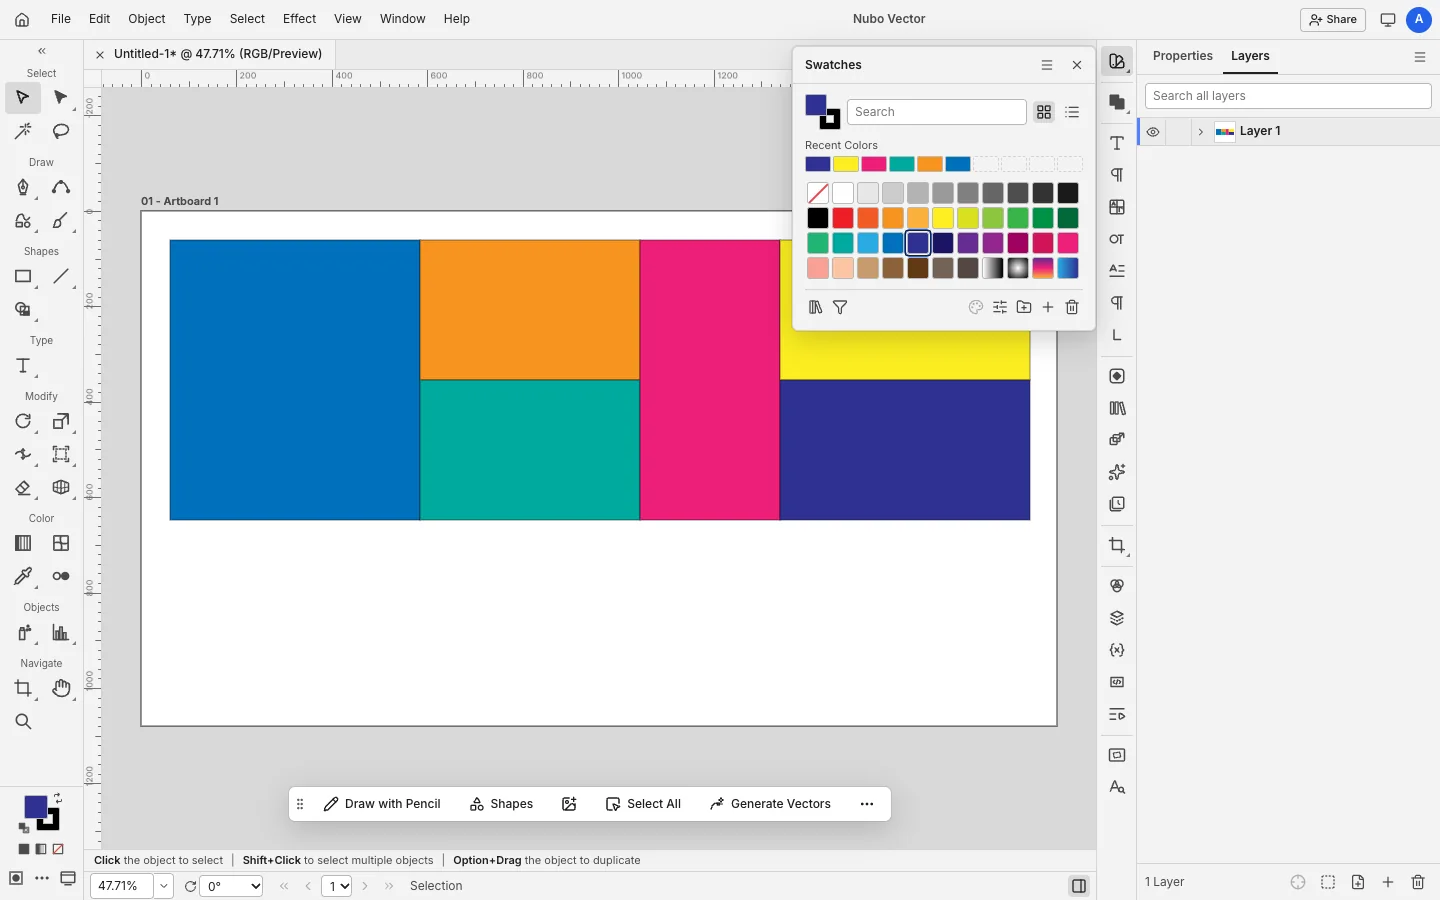
Task: Pick the Magic Wand tool
Action: coord(22,131)
